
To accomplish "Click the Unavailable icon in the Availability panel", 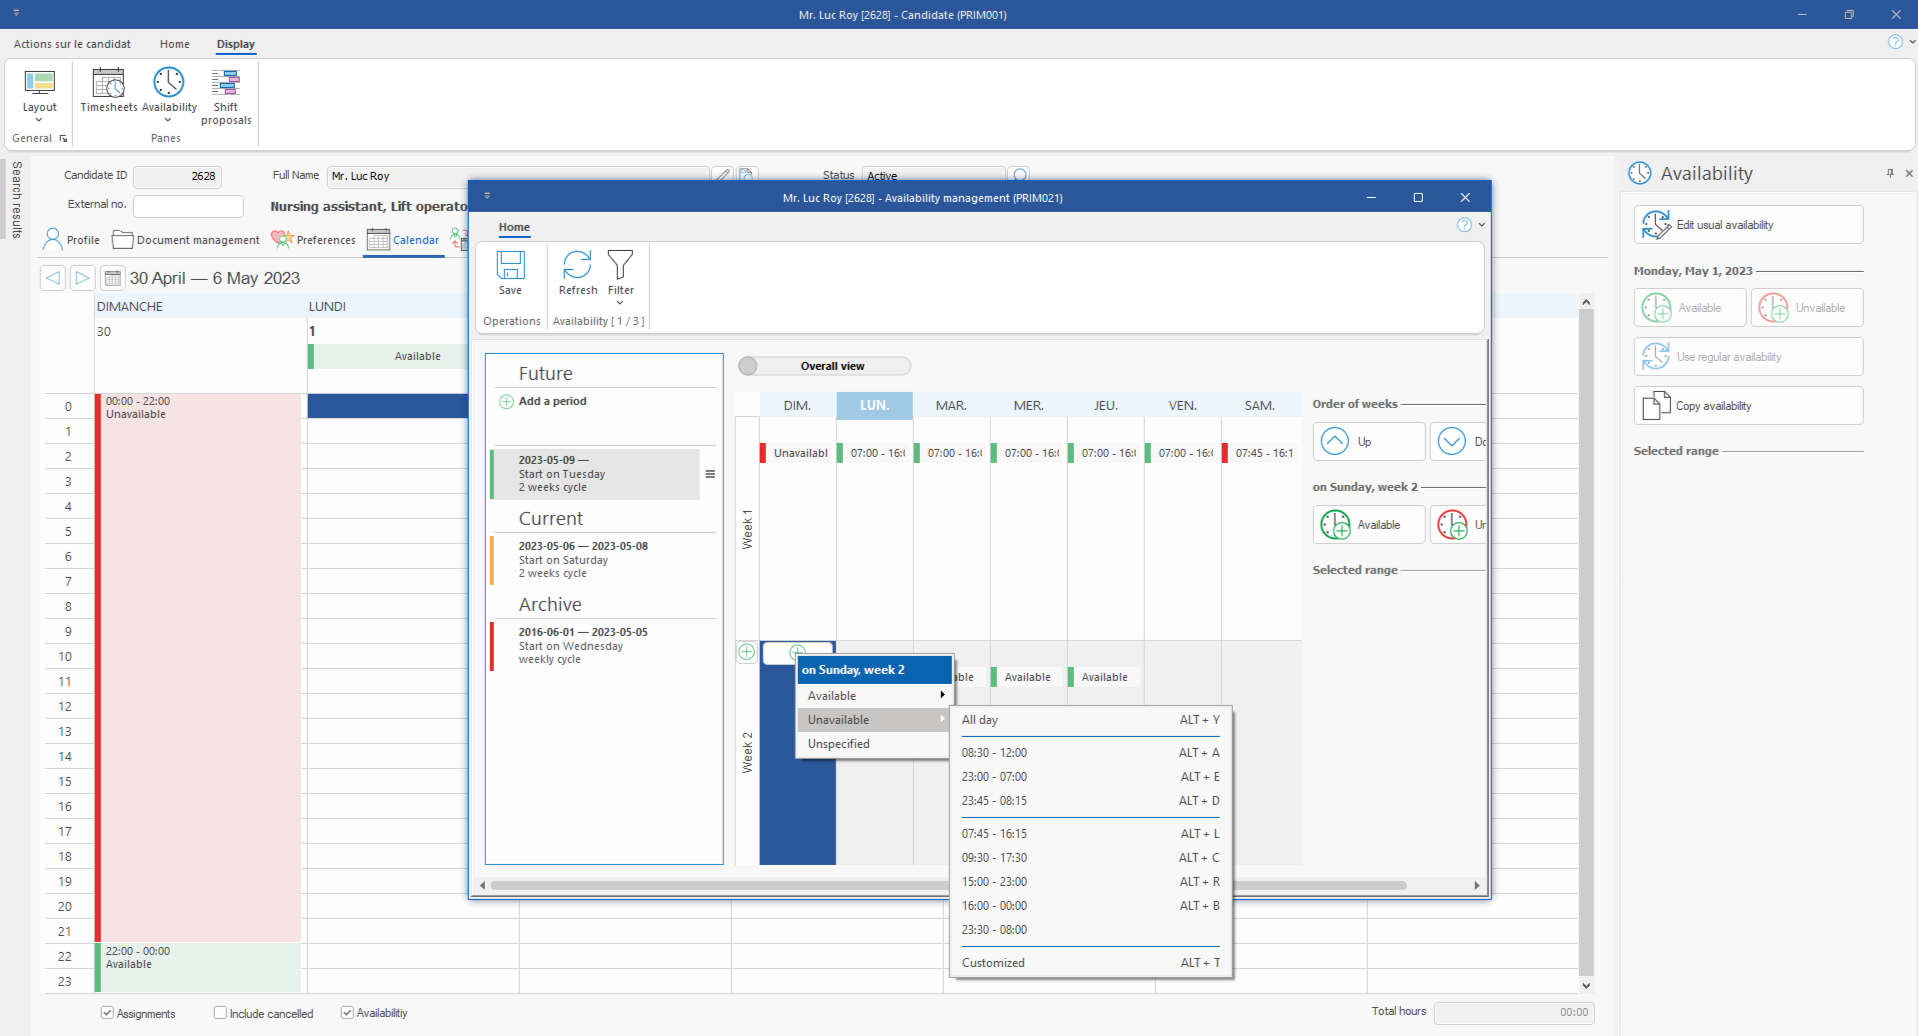I will click(x=1776, y=307).
